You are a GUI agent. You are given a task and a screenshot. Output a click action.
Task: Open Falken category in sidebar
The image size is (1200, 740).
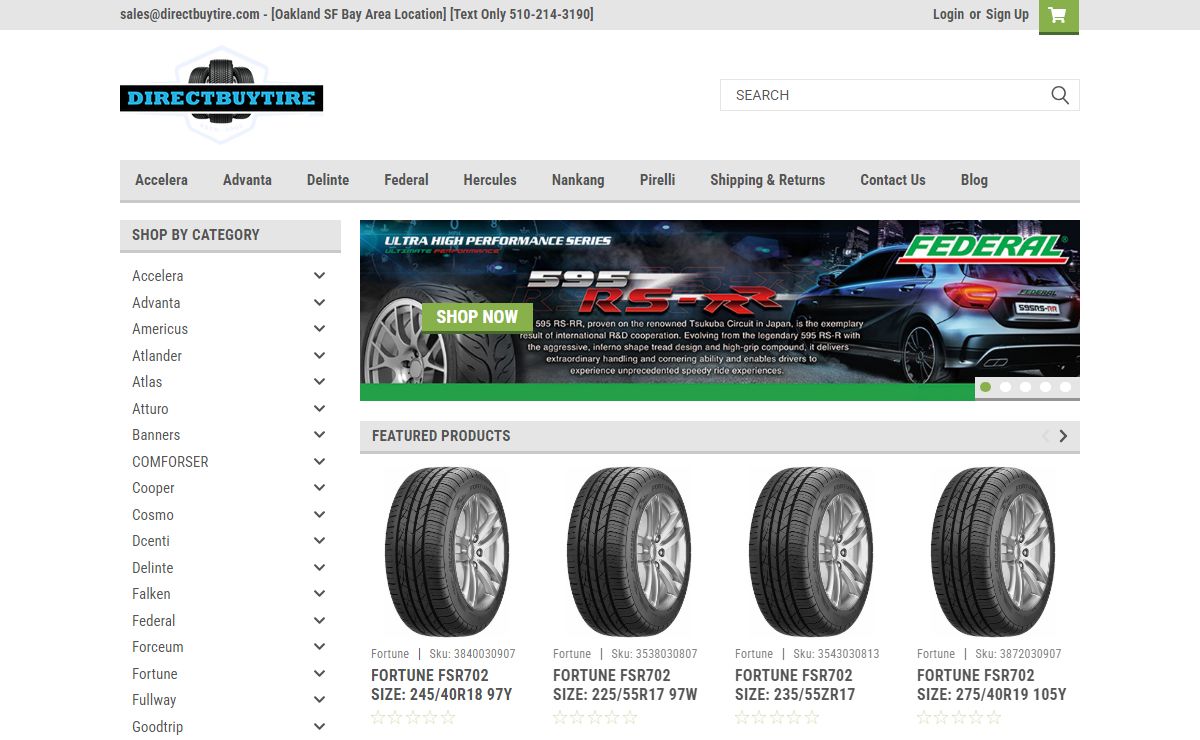pos(151,594)
